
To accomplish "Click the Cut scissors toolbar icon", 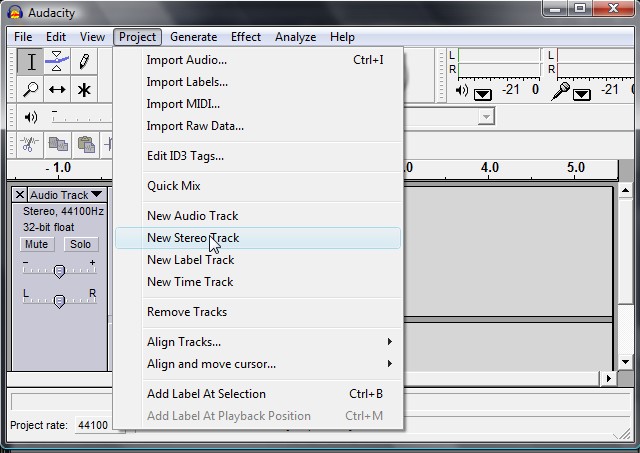I will point(29,144).
